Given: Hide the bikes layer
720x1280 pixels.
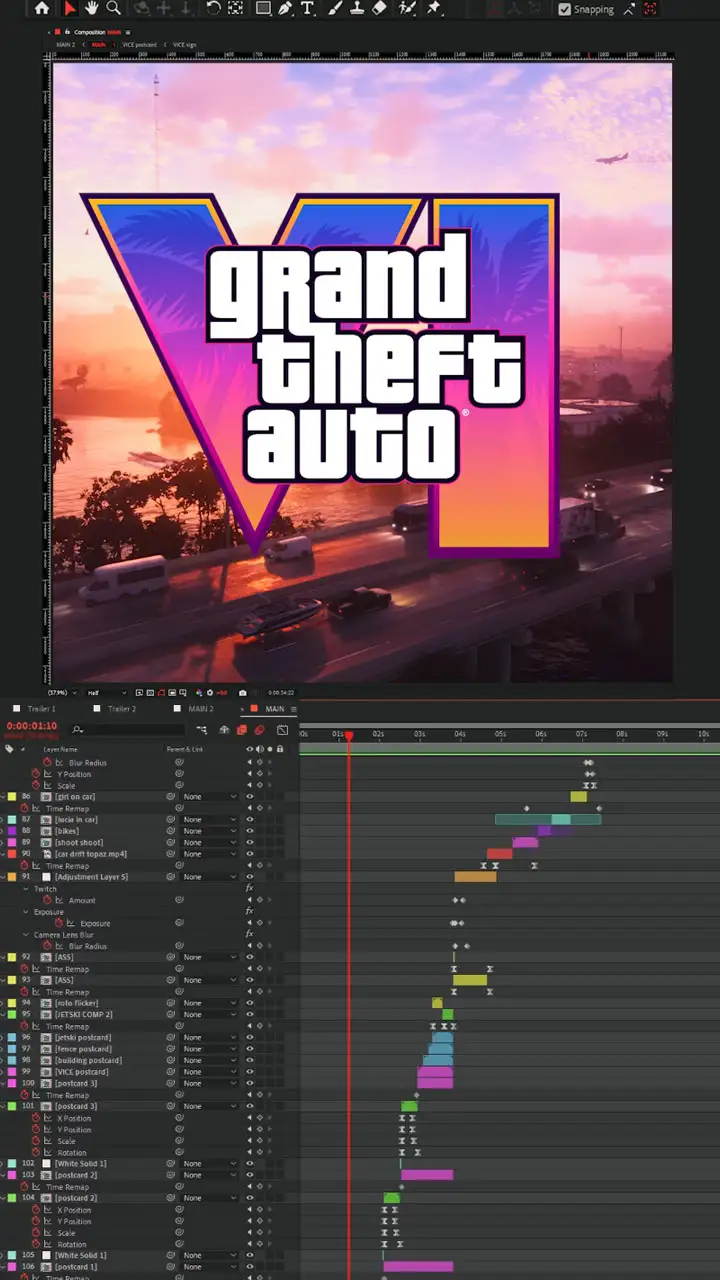Looking at the screenshot, I should click(250, 831).
